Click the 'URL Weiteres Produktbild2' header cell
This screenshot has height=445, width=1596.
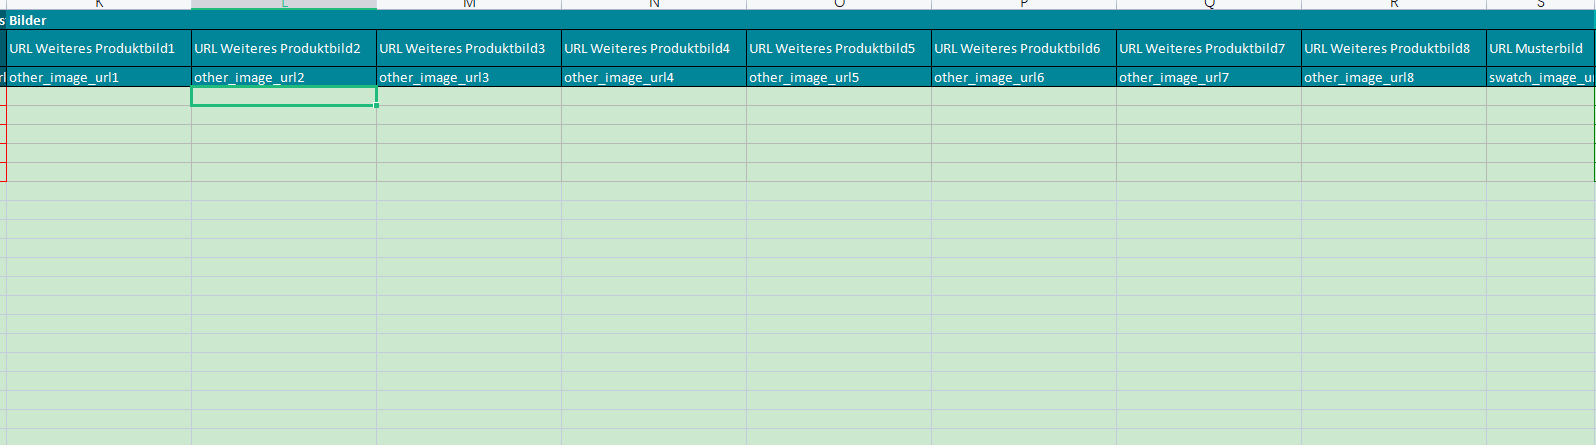[x=283, y=48]
